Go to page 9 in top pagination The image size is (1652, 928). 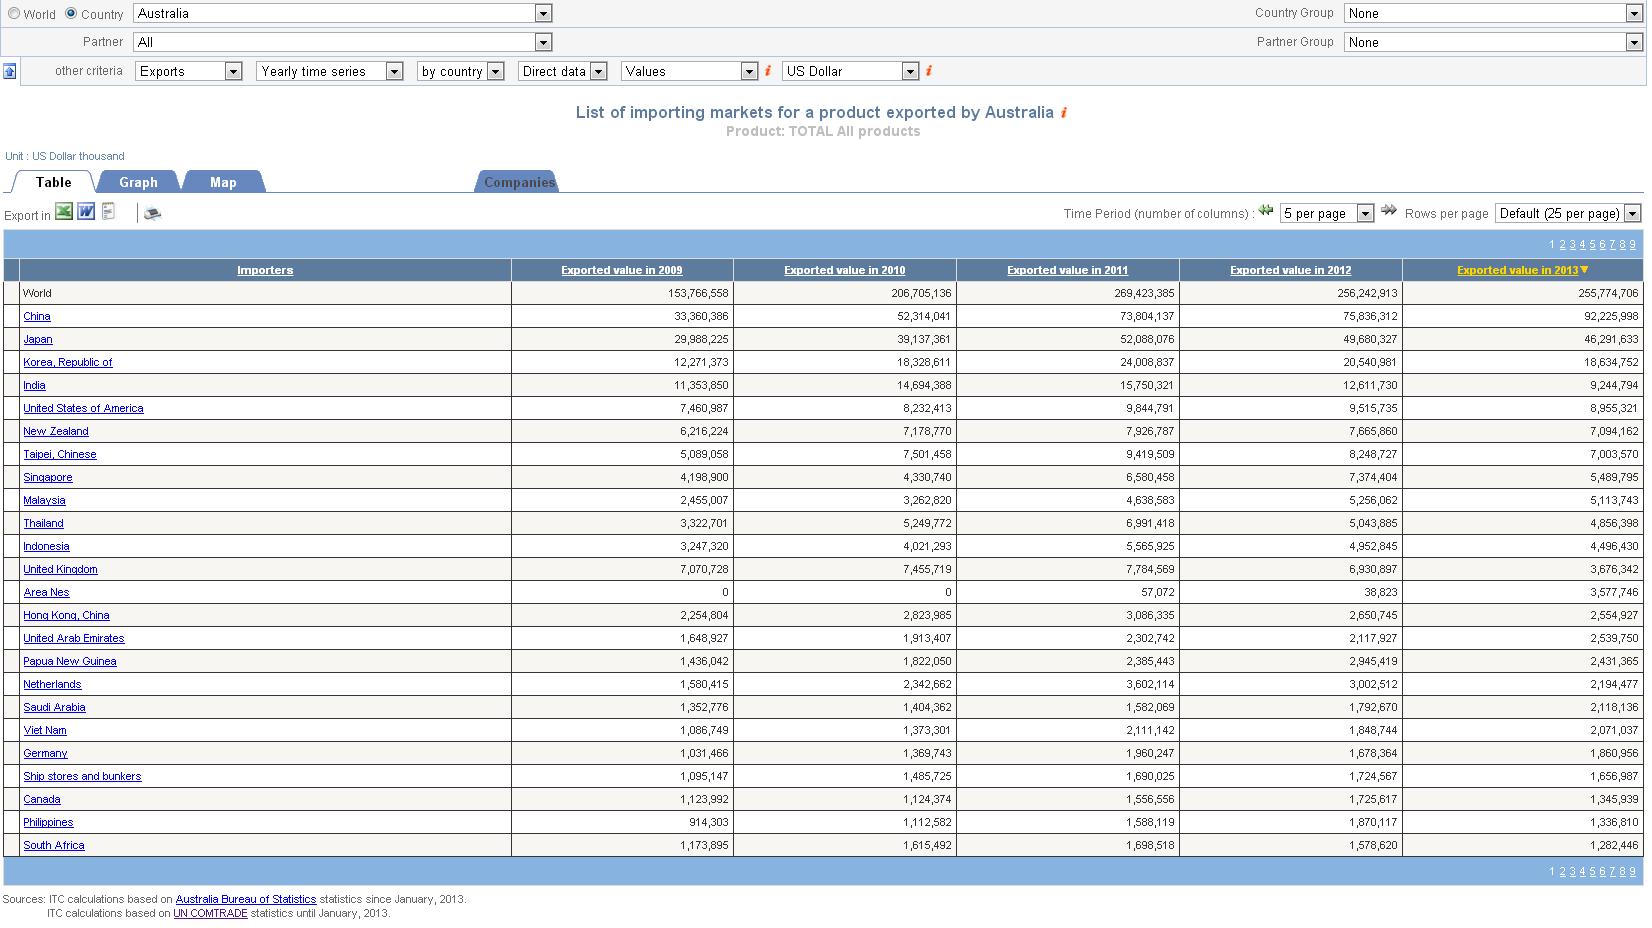click(x=1633, y=244)
